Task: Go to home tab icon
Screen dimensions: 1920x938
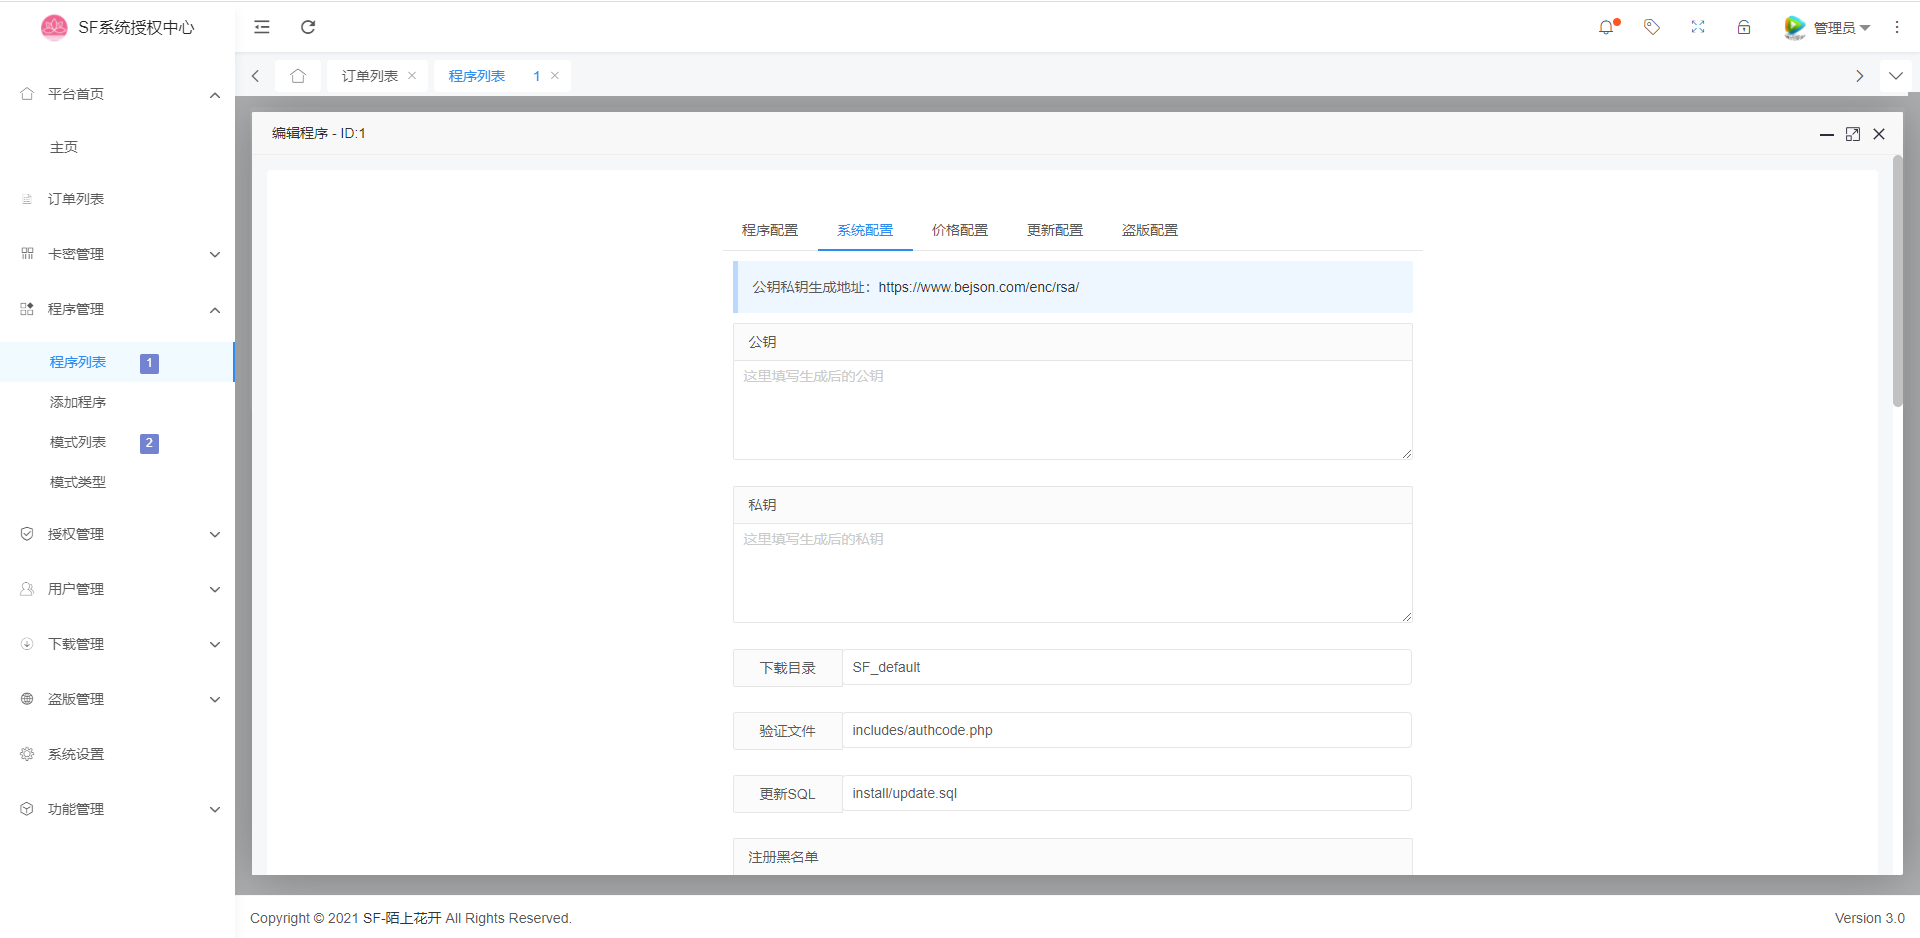Action: click(x=298, y=76)
